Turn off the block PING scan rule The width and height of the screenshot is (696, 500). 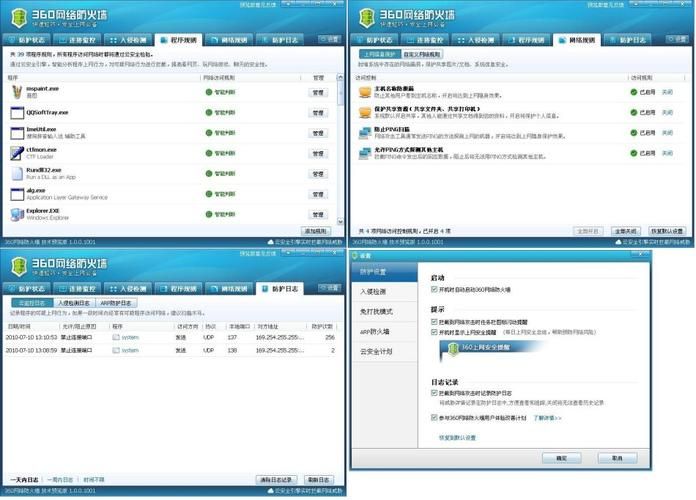coord(667,133)
